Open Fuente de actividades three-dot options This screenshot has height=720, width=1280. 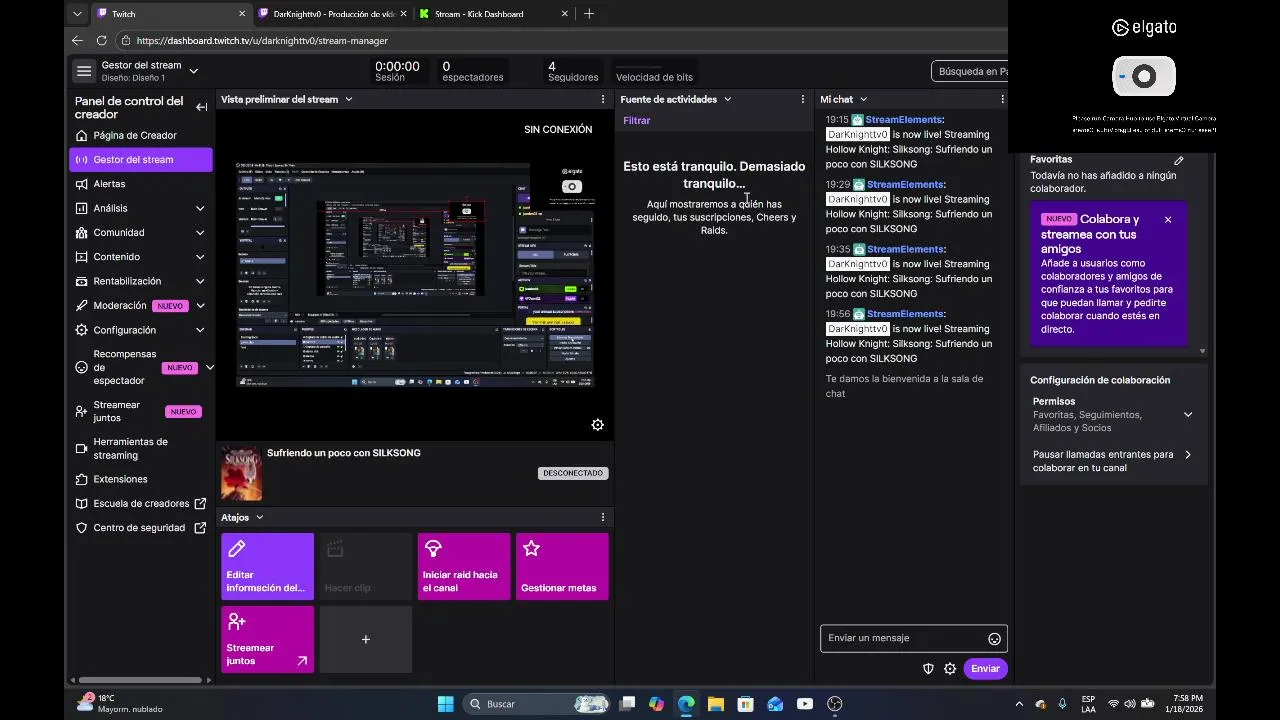[x=802, y=99]
